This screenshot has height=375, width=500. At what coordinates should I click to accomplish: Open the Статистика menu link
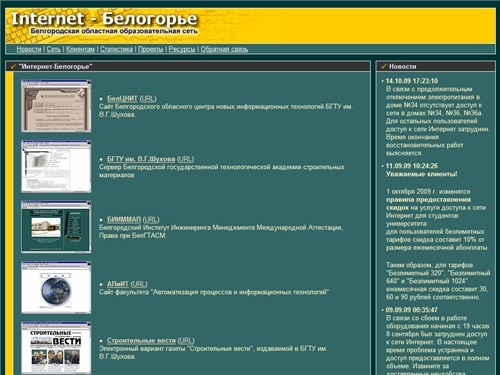pos(116,49)
